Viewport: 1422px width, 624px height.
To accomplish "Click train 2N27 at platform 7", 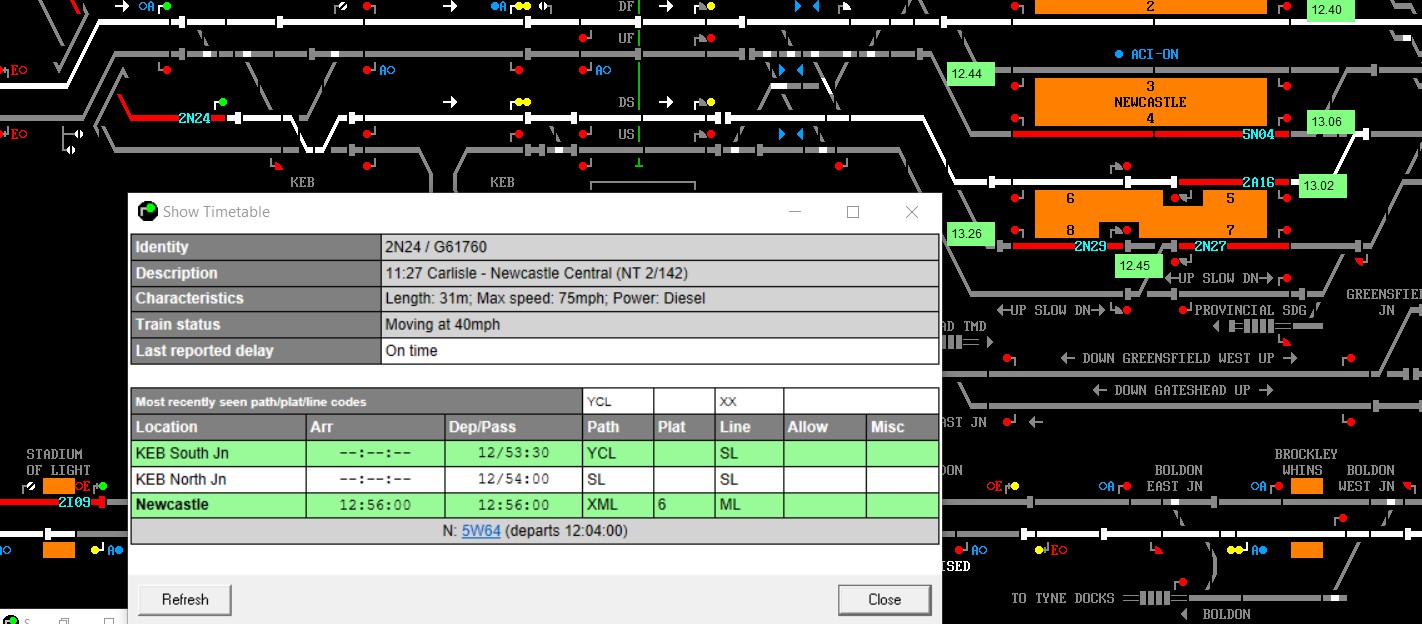I will [x=1210, y=246].
